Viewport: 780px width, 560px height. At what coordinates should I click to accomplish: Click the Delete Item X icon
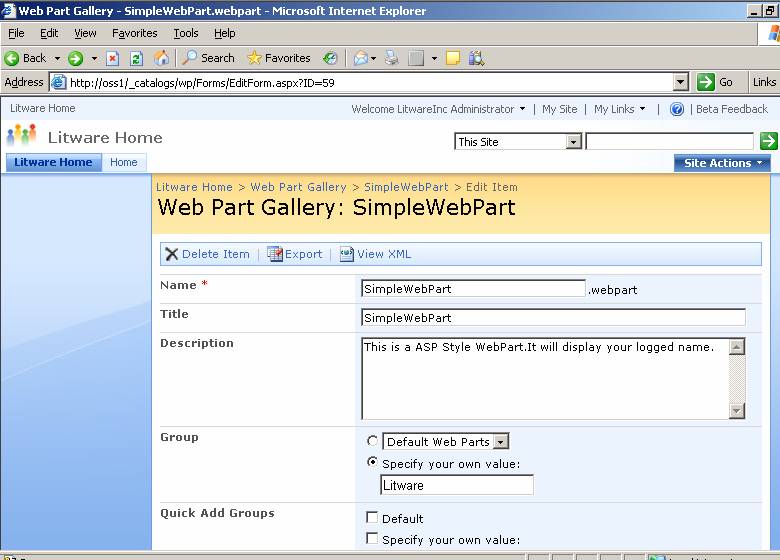tap(172, 254)
